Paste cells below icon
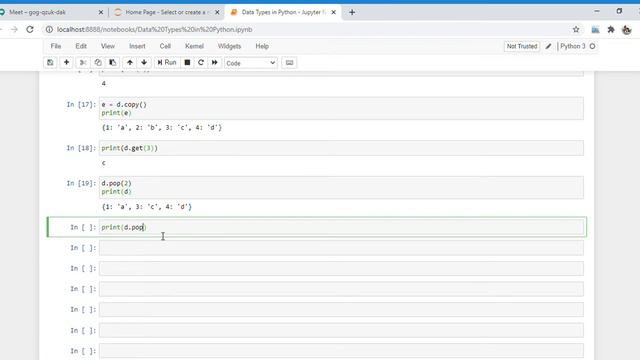The height and width of the screenshot is (360, 640). (x=113, y=62)
